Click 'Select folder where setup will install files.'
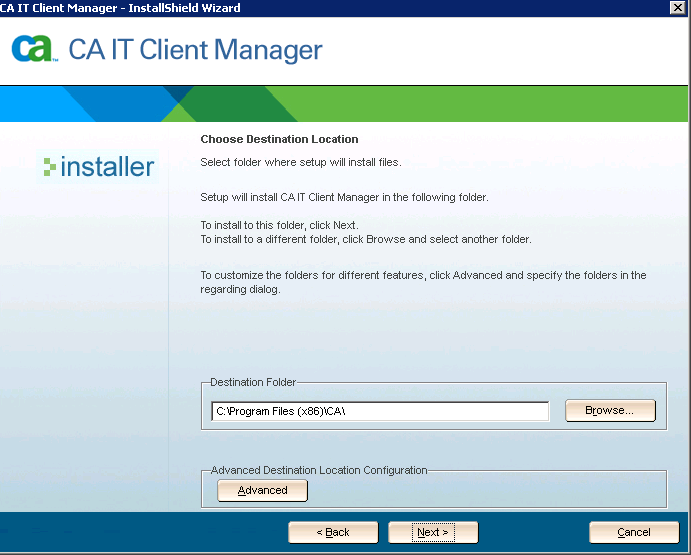 301,162
